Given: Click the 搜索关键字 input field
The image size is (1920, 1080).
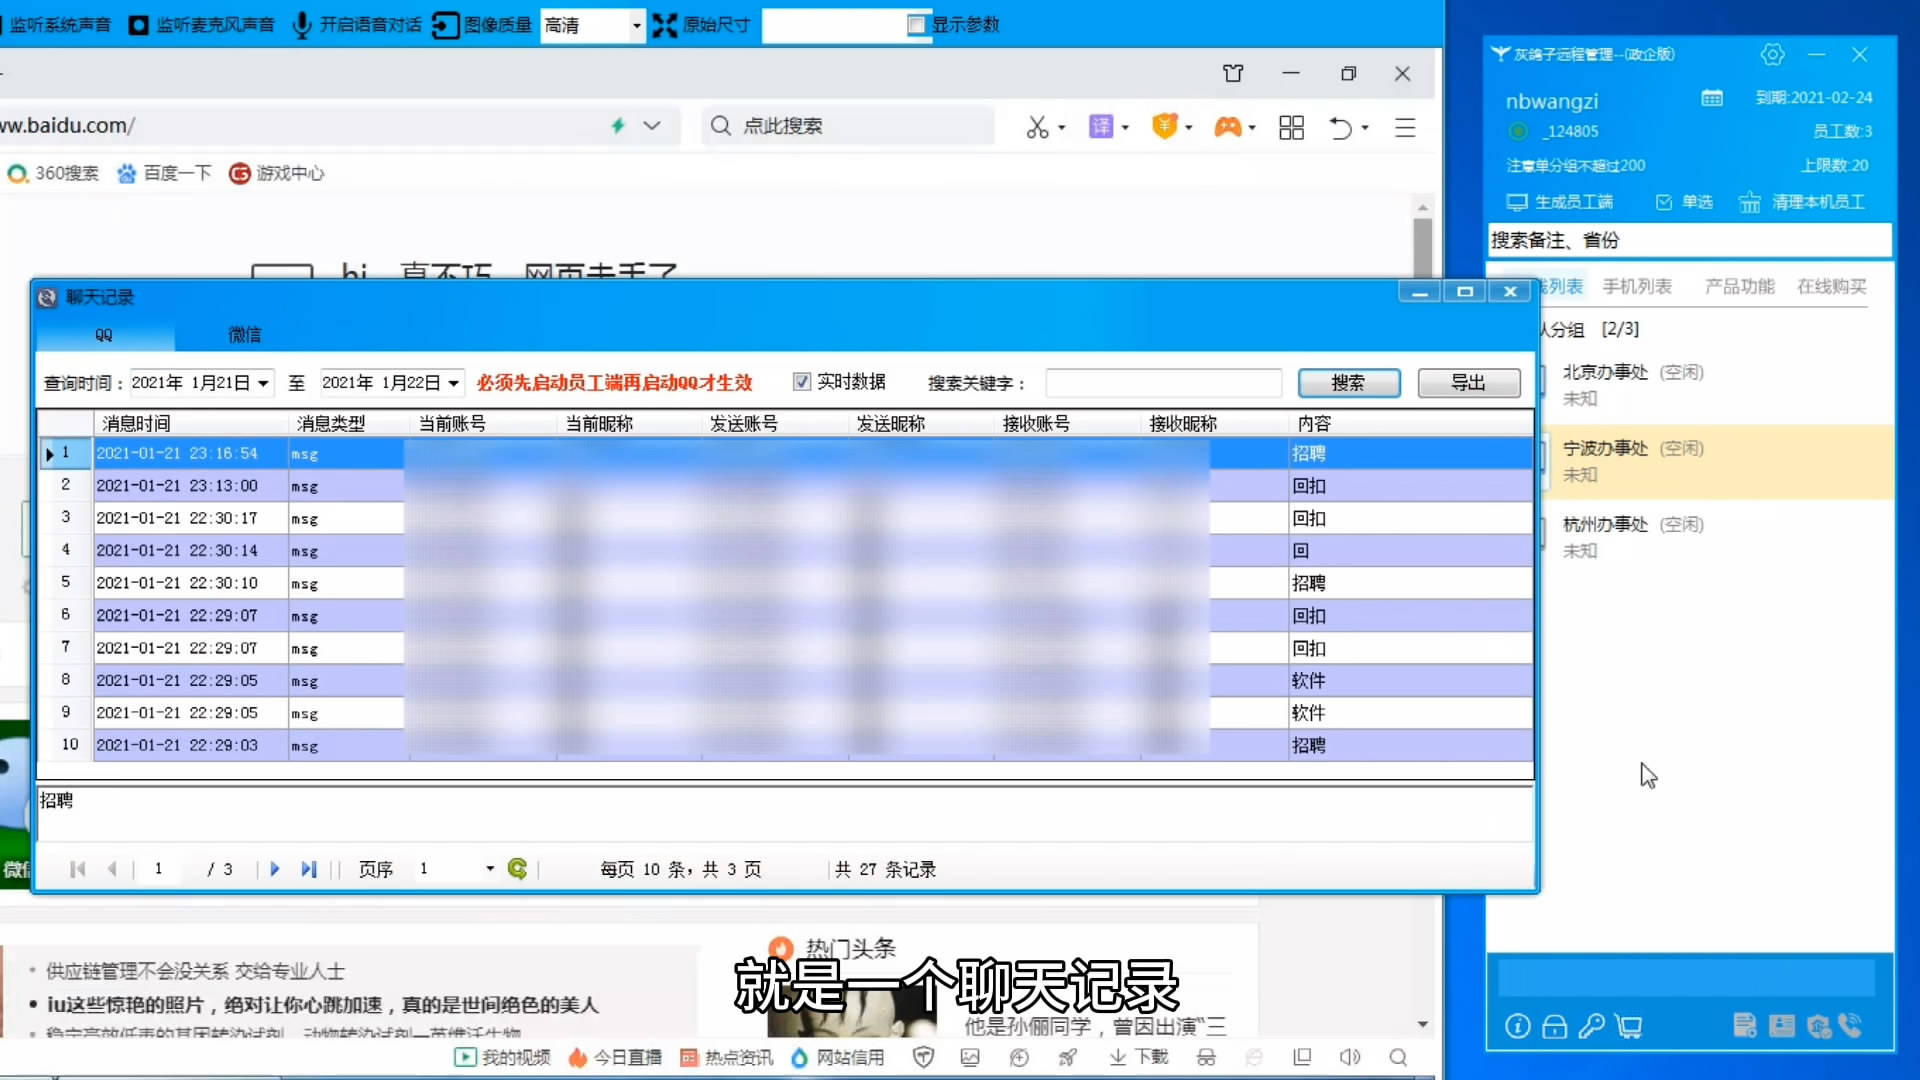Looking at the screenshot, I should 1163,383.
